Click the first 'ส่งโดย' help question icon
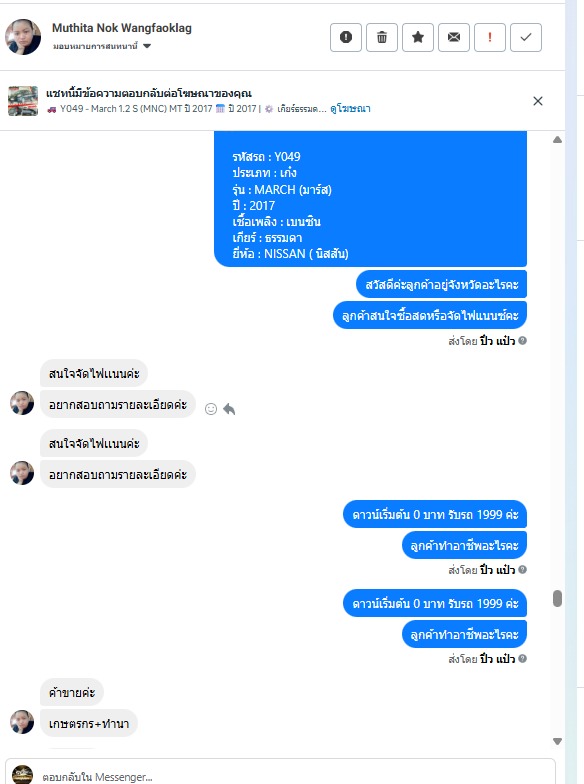The height and width of the screenshot is (784, 584). [522, 340]
